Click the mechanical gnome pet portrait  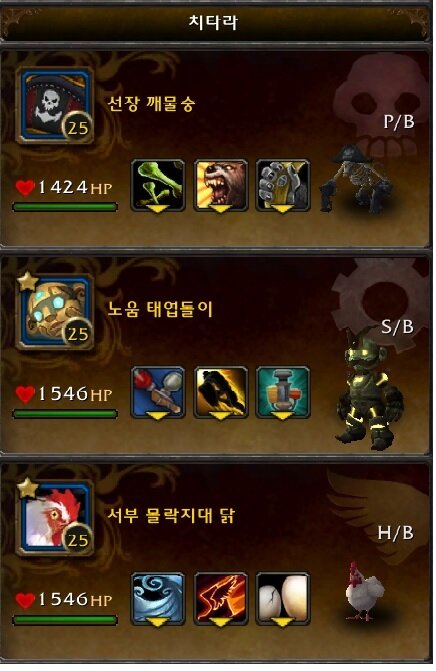click(x=55, y=312)
